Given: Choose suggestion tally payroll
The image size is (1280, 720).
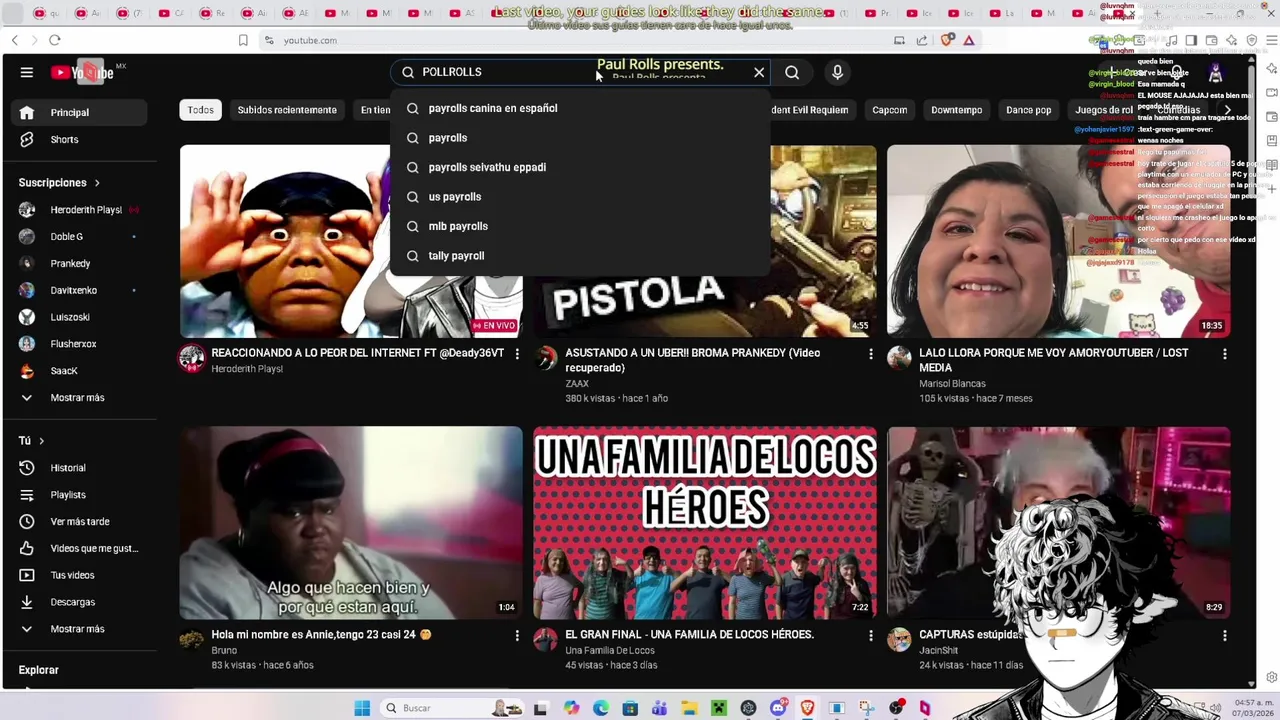Looking at the screenshot, I should (580, 256).
